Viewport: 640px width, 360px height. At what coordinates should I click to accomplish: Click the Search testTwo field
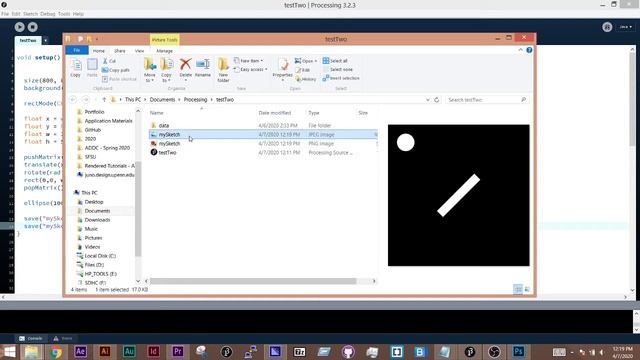click(486, 100)
